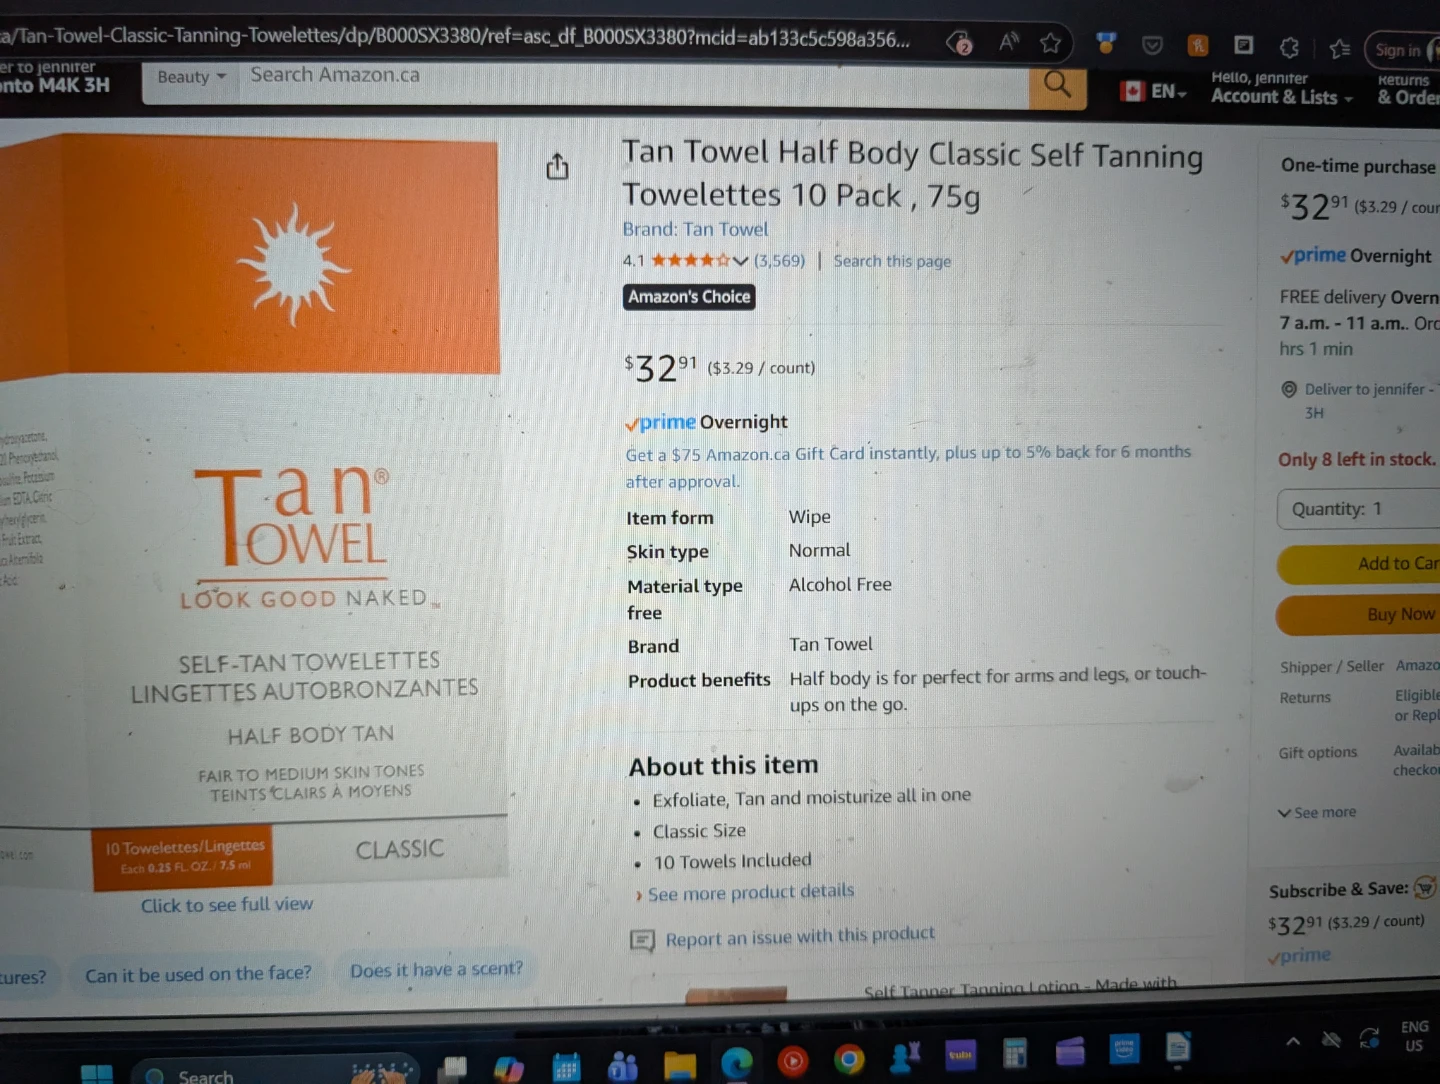Click the browser favorites star icon
Screen dimensions: 1440x1084
(1050, 42)
